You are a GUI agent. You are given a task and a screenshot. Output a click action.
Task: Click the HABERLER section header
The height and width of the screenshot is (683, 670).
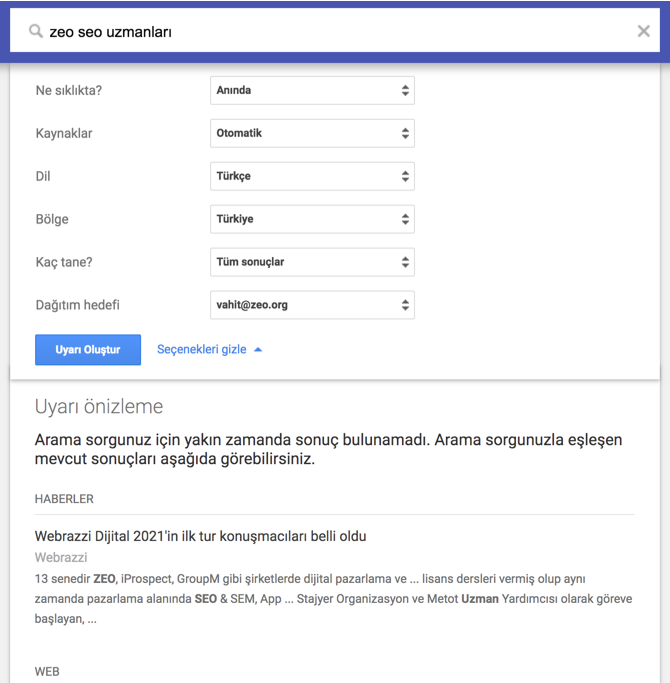[64, 499]
